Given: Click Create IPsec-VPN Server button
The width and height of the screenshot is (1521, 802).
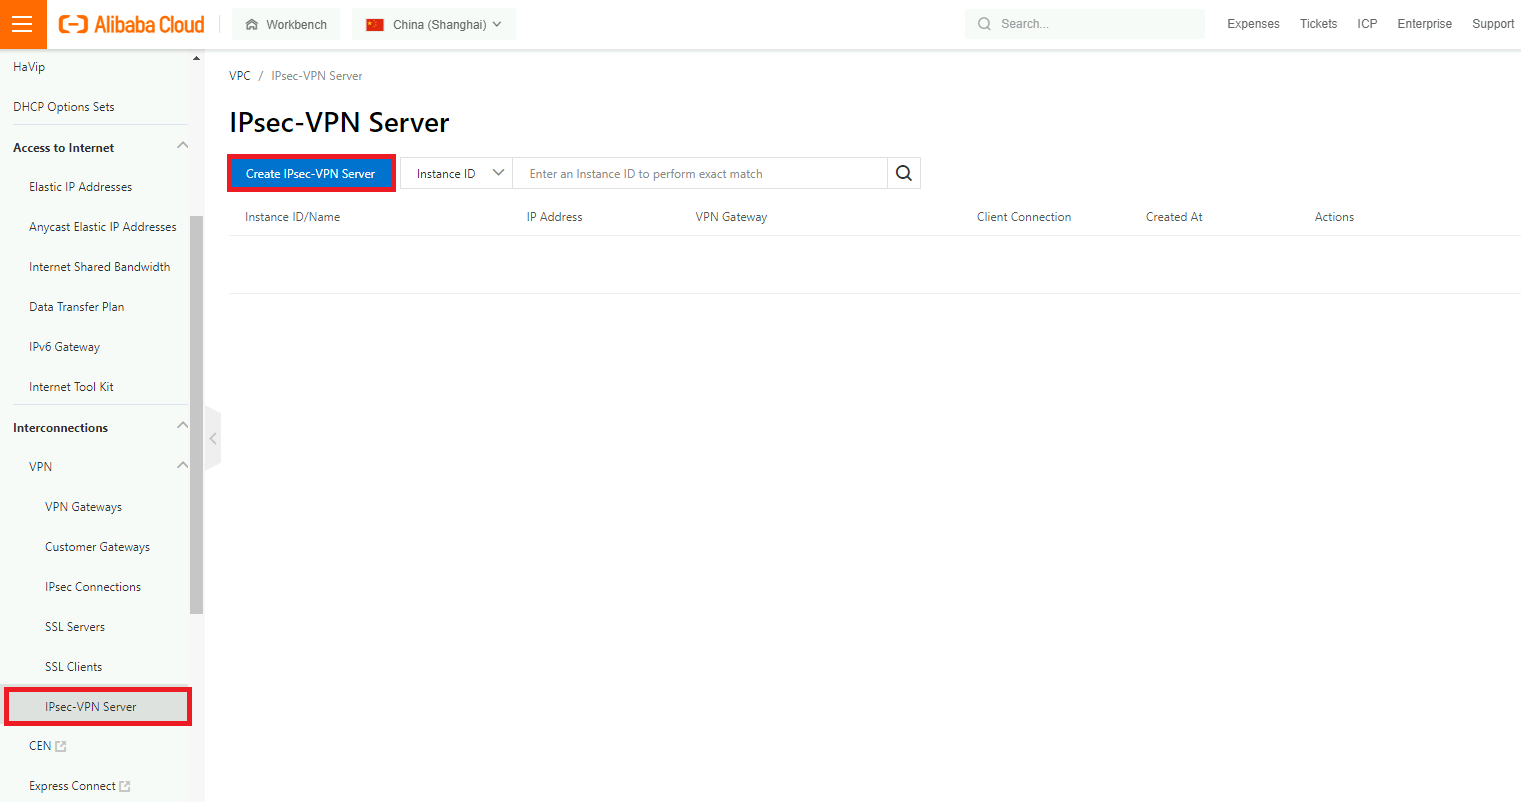Looking at the screenshot, I should click(311, 173).
